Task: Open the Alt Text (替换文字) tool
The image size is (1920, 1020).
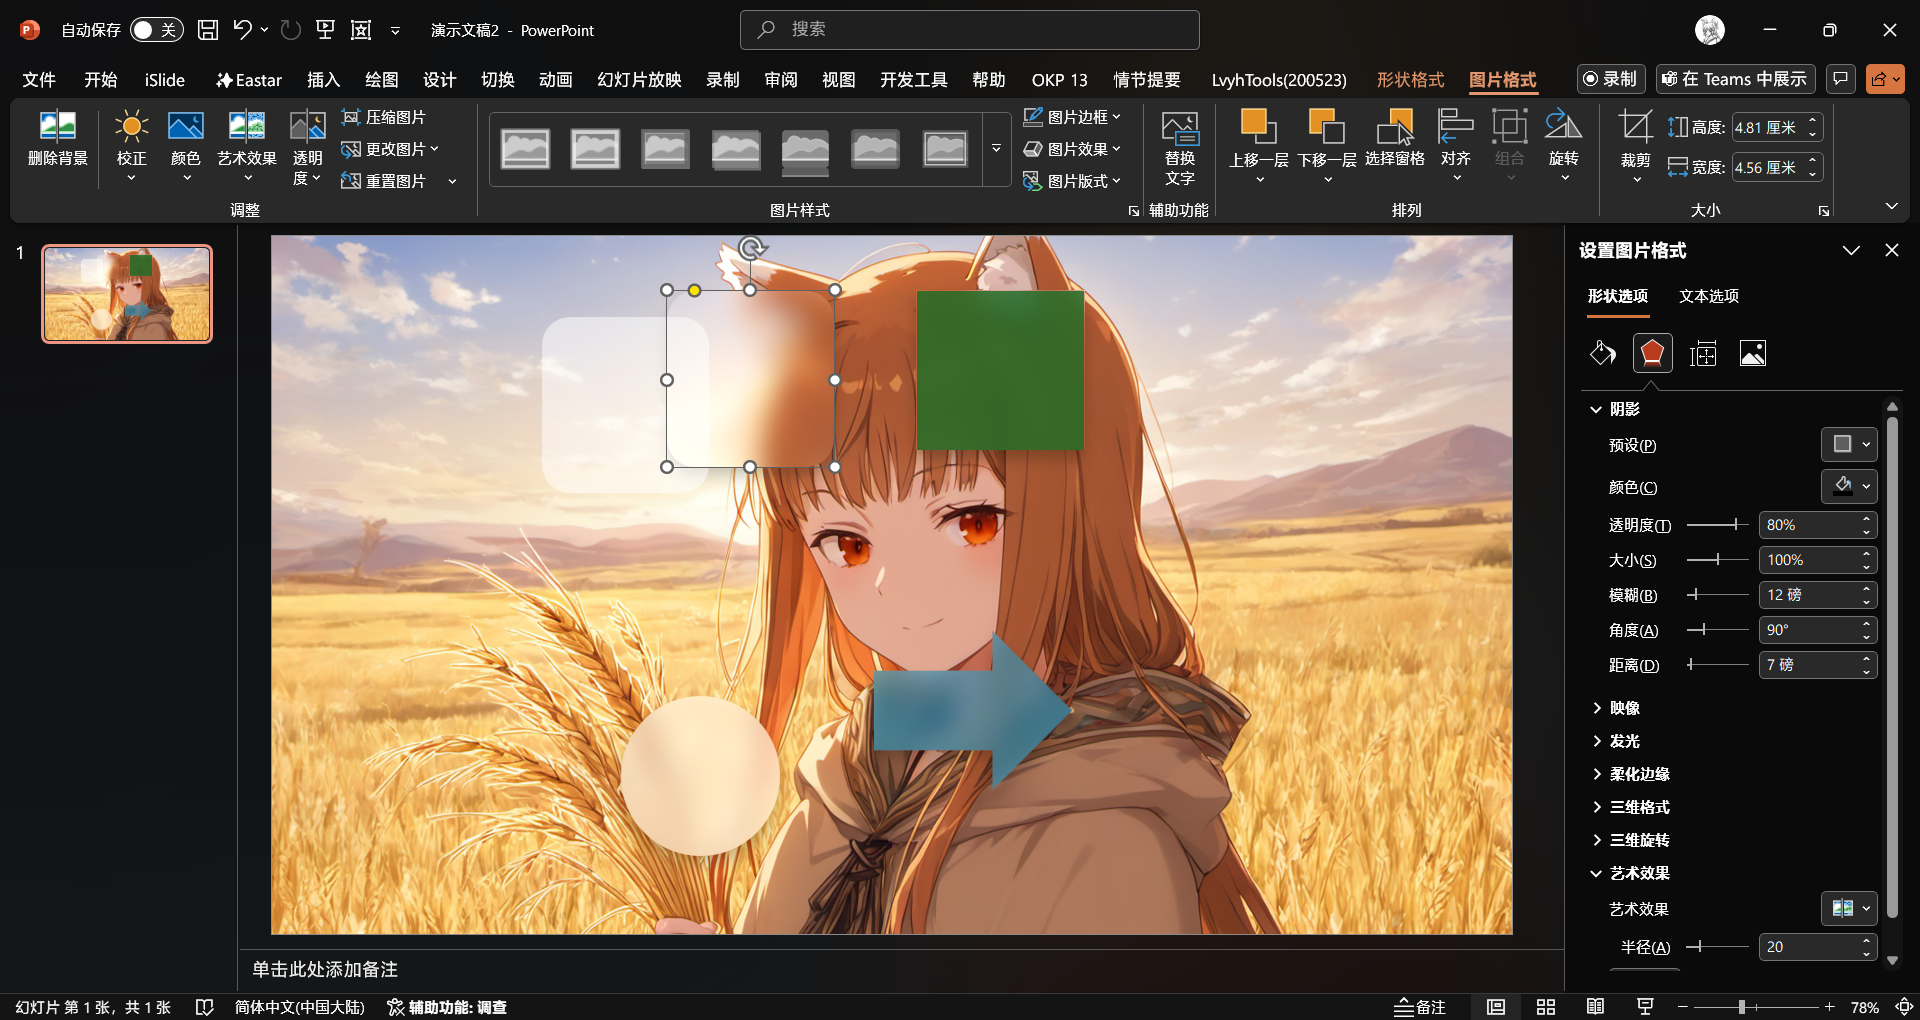Action: [1180, 130]
